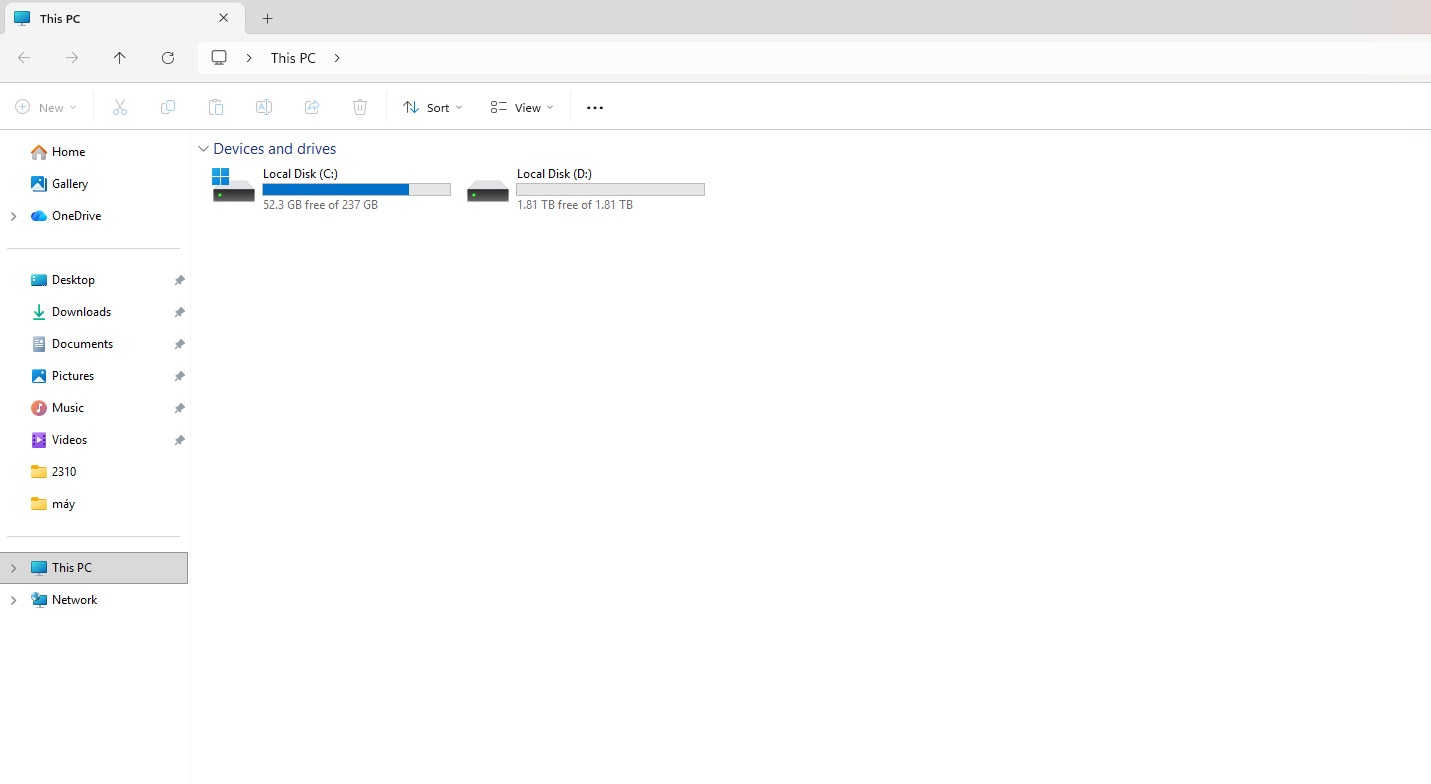Click the Rename icon in toolbar
The image size is (1431, 784).
264,107
